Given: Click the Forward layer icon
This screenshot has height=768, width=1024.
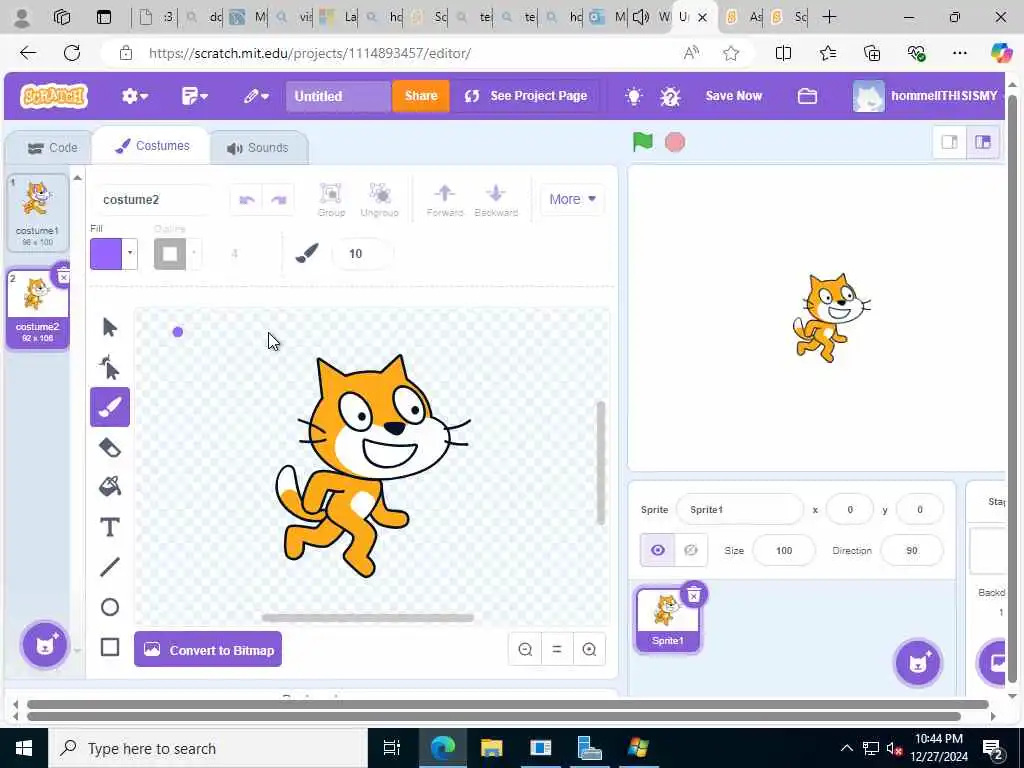Looking at the screenshot, I should [x=445, y=200].
